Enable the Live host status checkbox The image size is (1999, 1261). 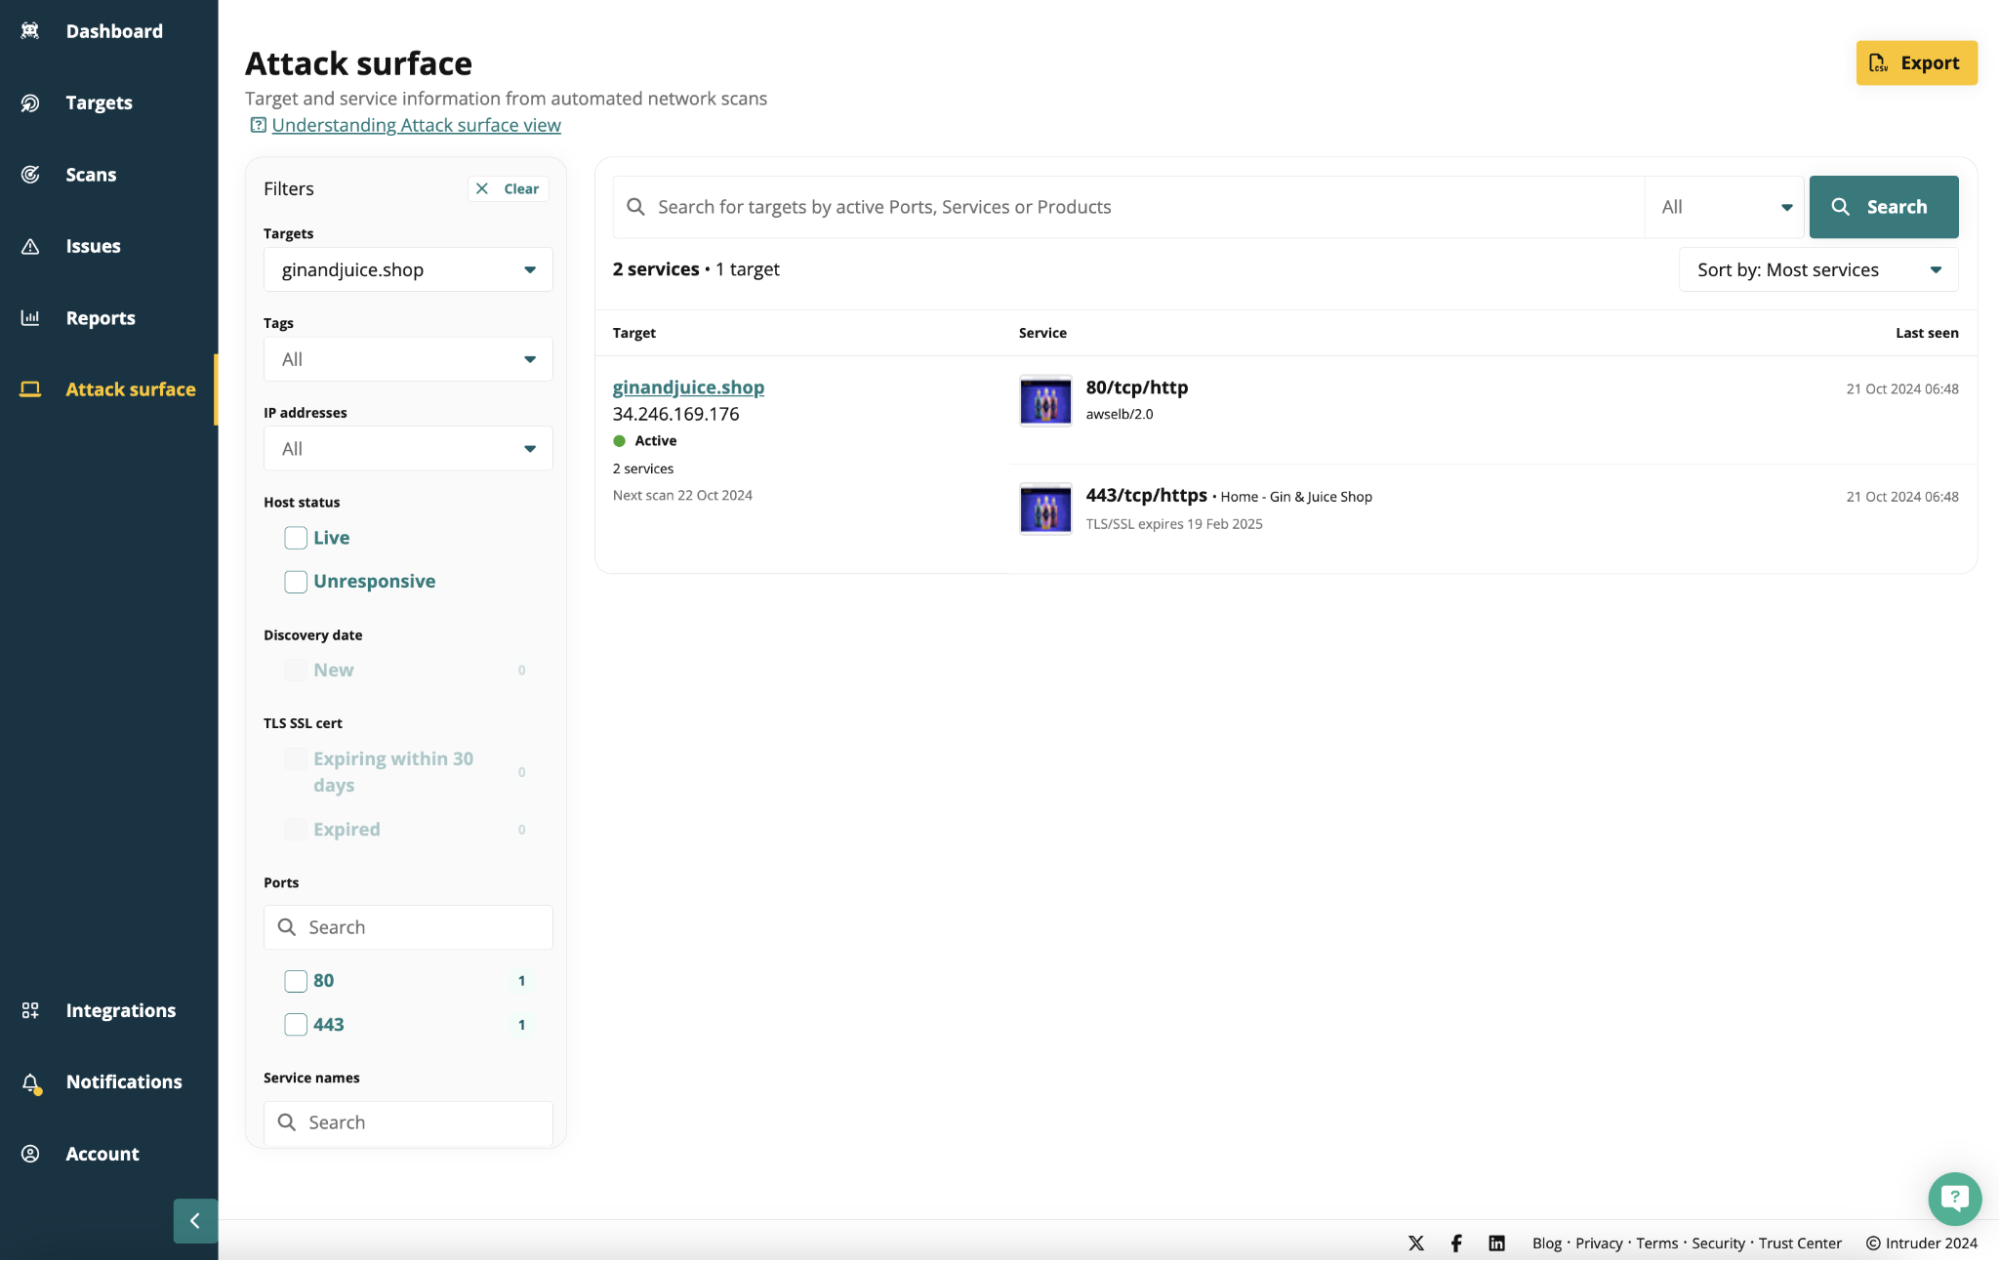(x=295, y=538)
